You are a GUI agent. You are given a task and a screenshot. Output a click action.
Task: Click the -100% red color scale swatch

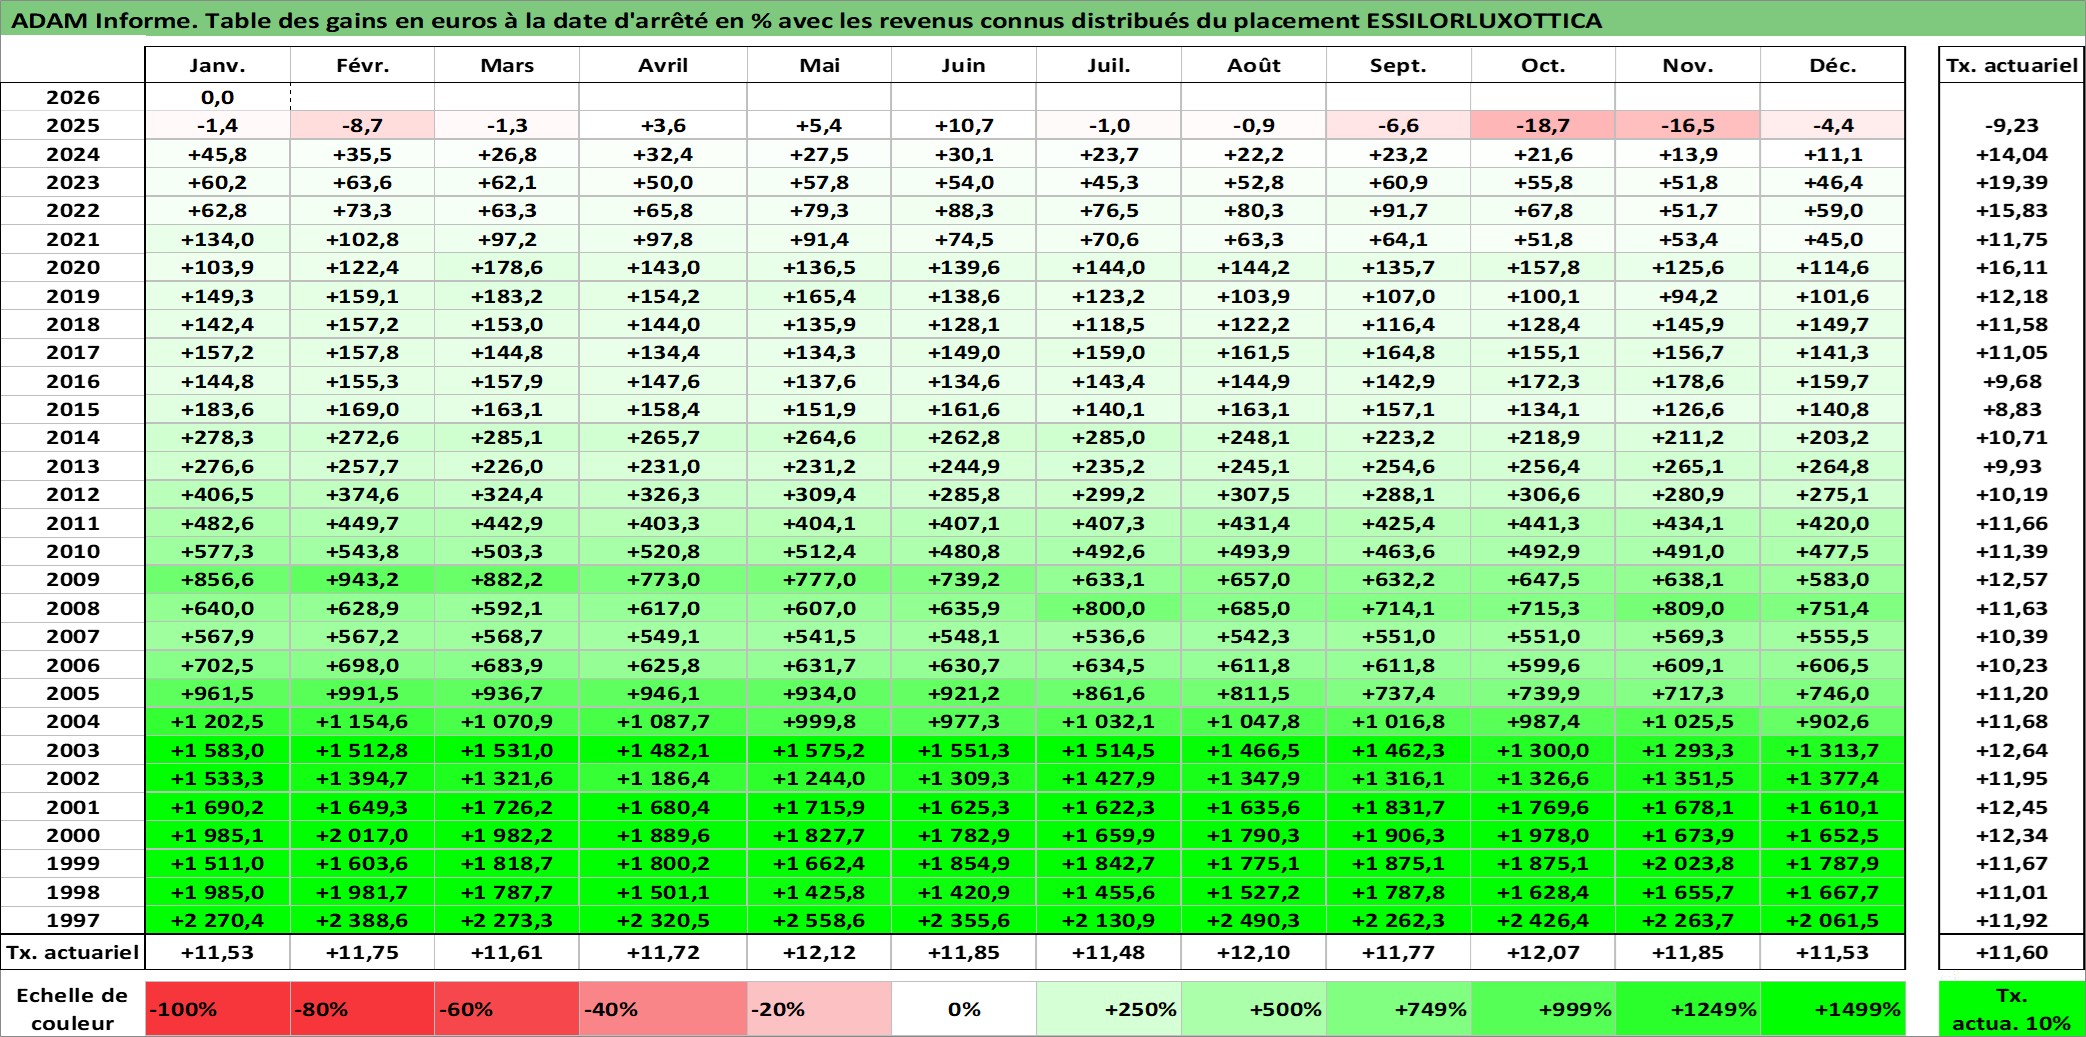217,1009
